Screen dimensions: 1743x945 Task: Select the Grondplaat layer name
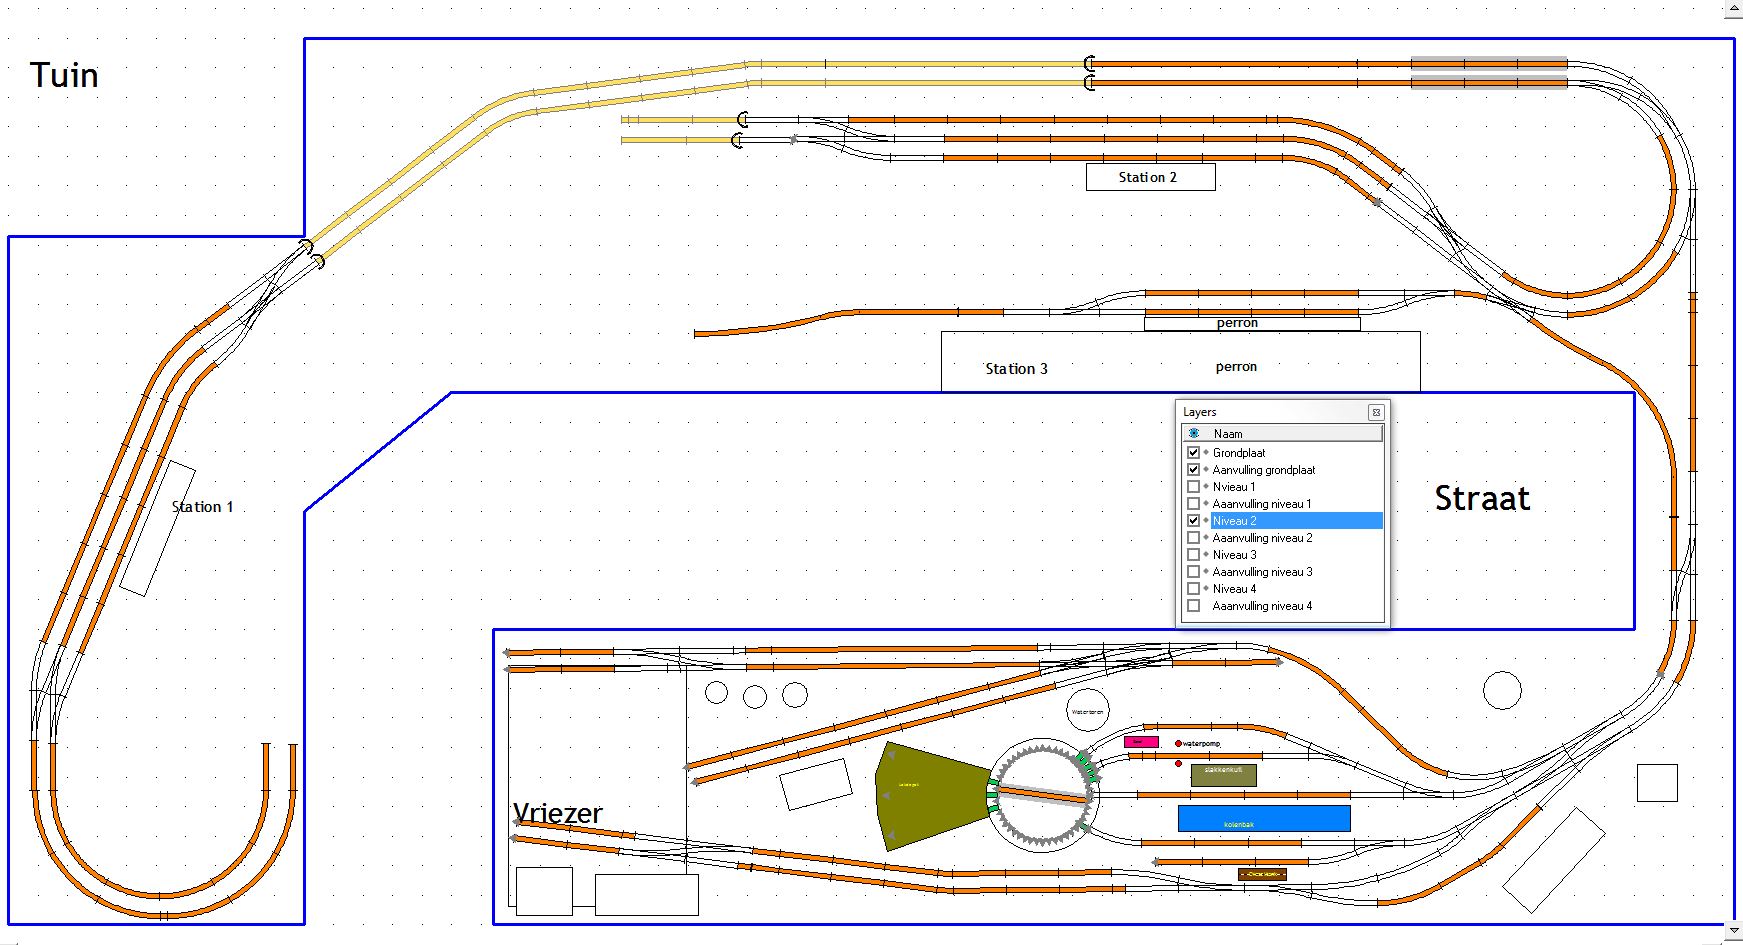tap(1239, 453)
